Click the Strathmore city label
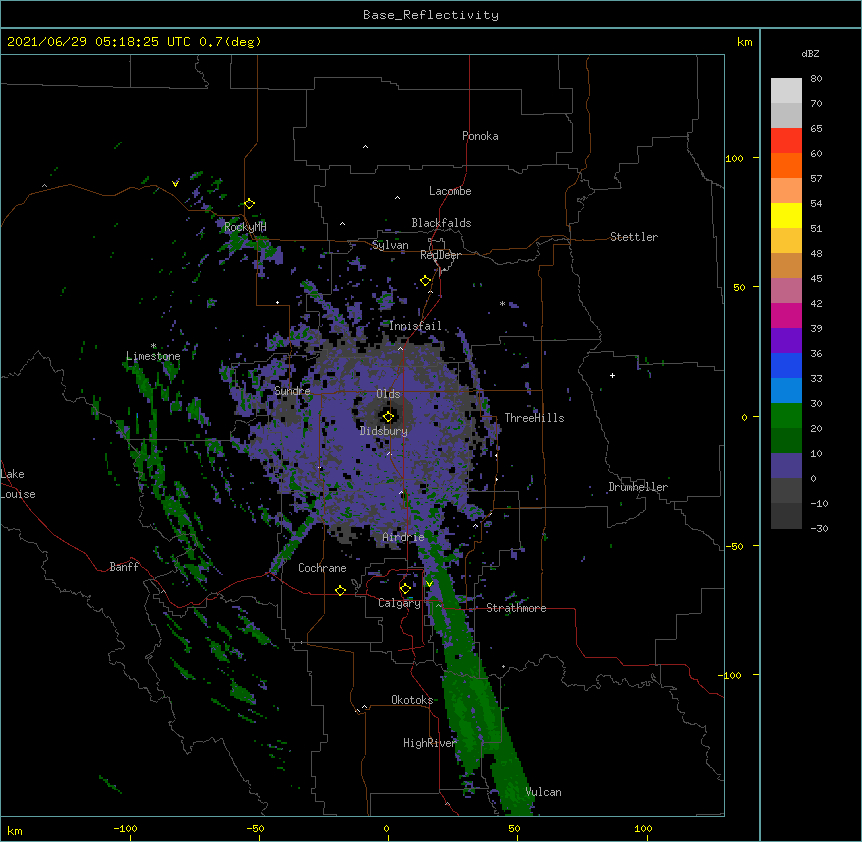Image resolution: width=862 pixels, height=842 pixels. [x=516, y=608]
